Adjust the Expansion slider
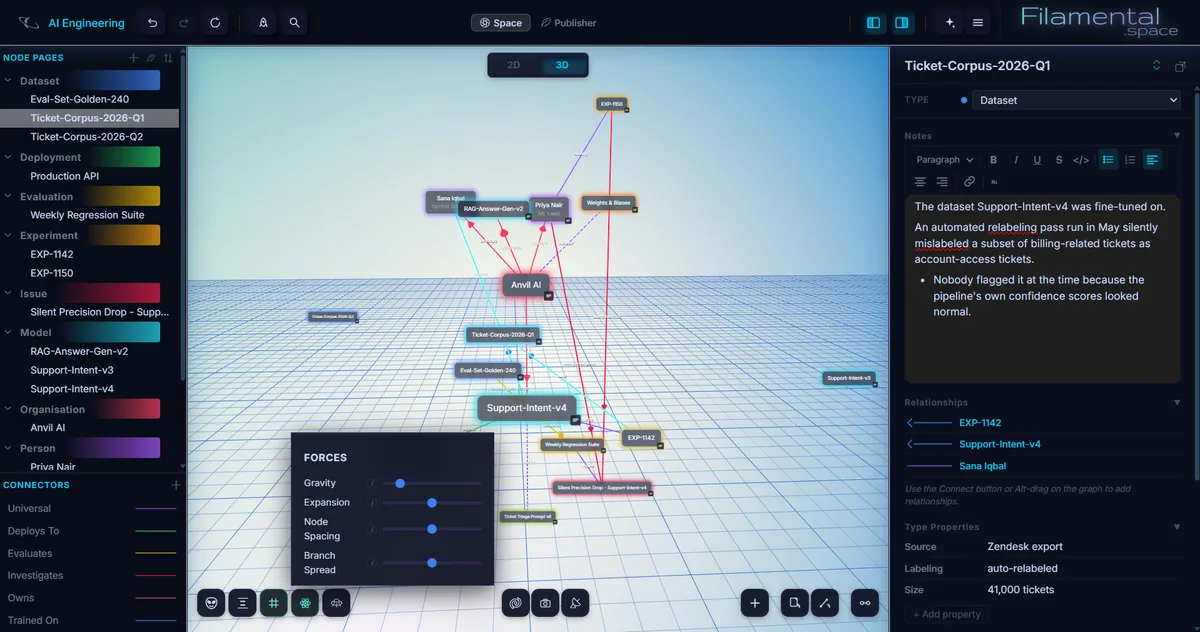1200x632 pixels. tap(432, 503)
